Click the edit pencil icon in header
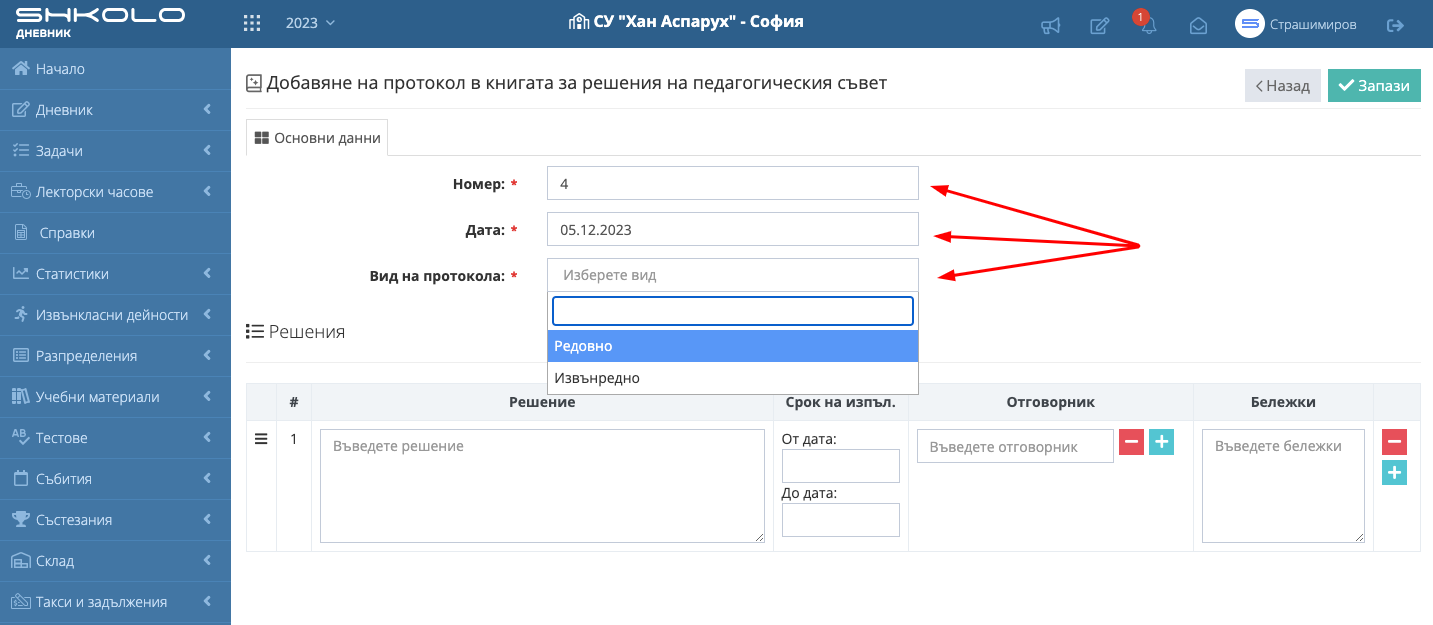The width and height of the screenshot is (1433, 625). [1099, 26]
